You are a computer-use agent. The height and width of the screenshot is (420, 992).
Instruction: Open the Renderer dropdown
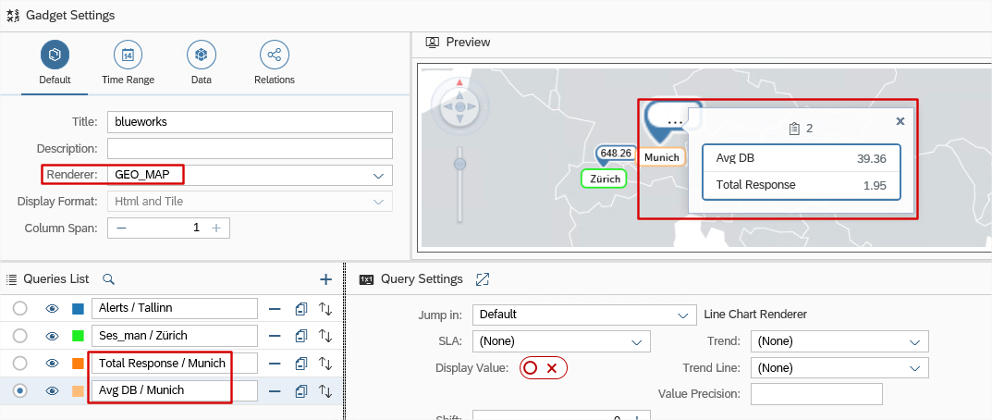378,175
